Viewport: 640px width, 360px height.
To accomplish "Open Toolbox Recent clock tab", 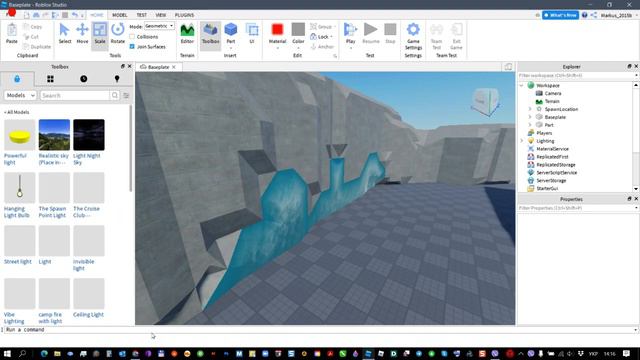I will [84, 79].
